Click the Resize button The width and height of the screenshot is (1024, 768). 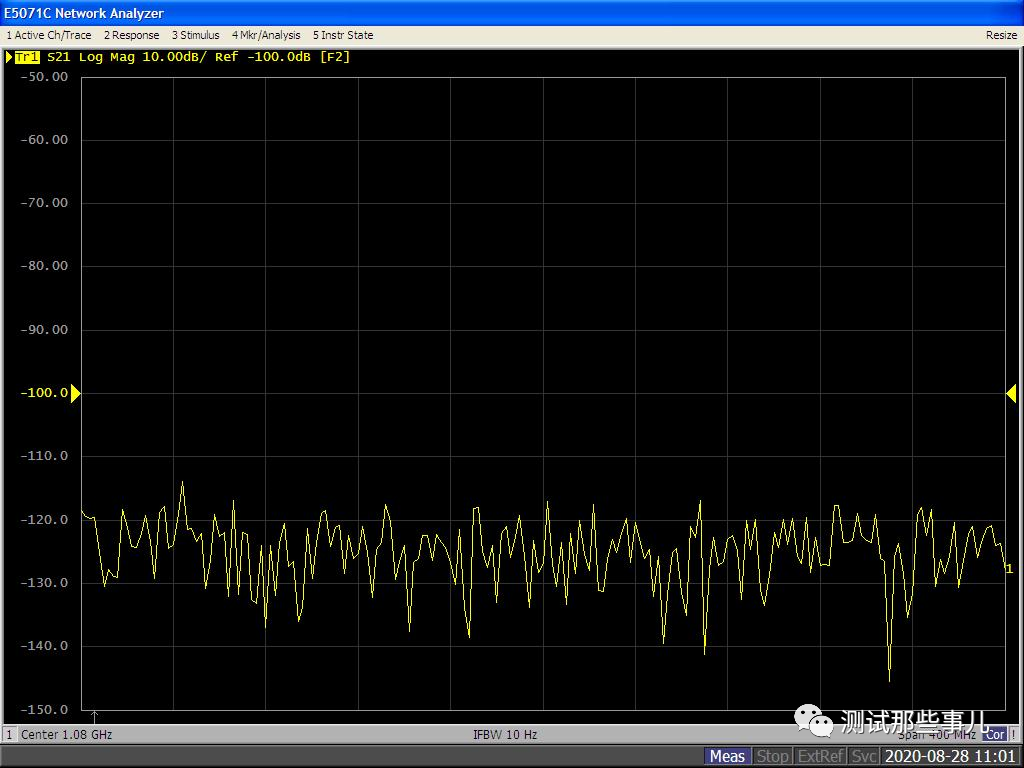(1001, 35)
